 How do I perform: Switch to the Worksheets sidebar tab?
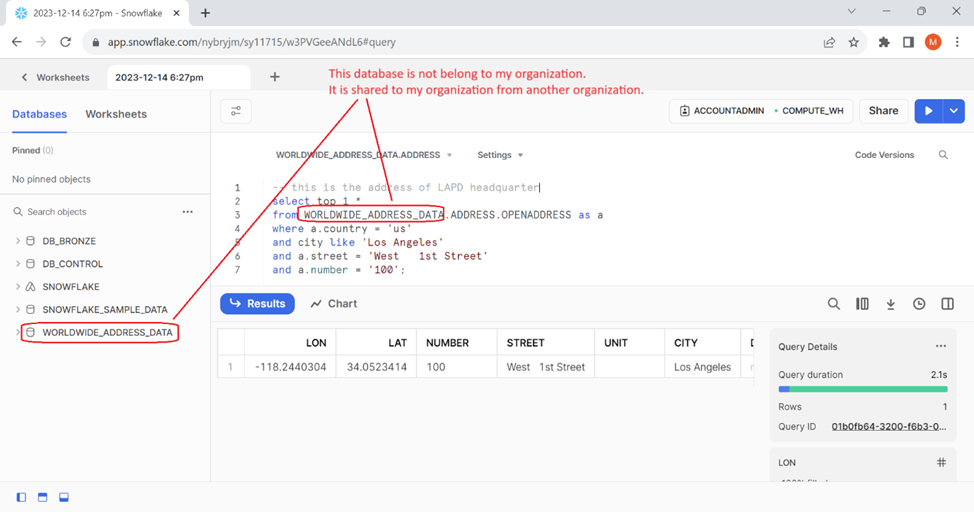116,114
